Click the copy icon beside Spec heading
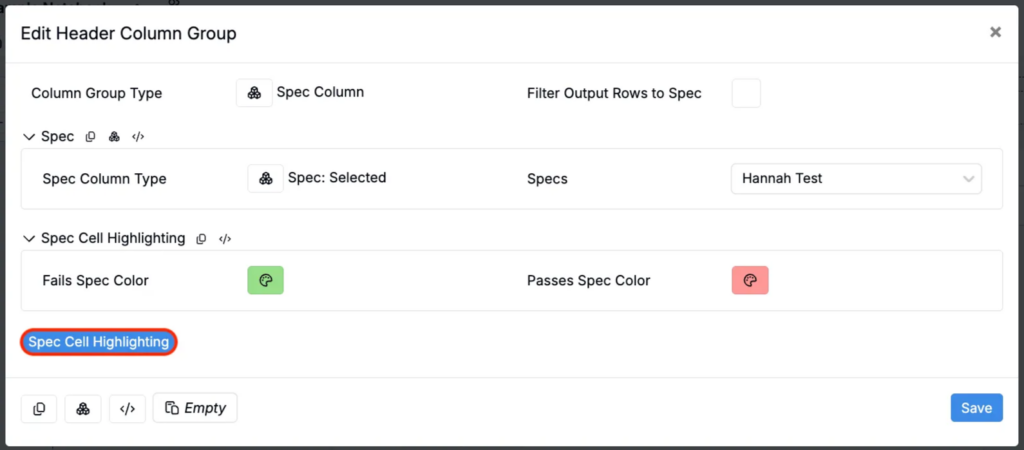Image resolution: width=1024 pixels, height=450 pixels. tap(91, 137)
